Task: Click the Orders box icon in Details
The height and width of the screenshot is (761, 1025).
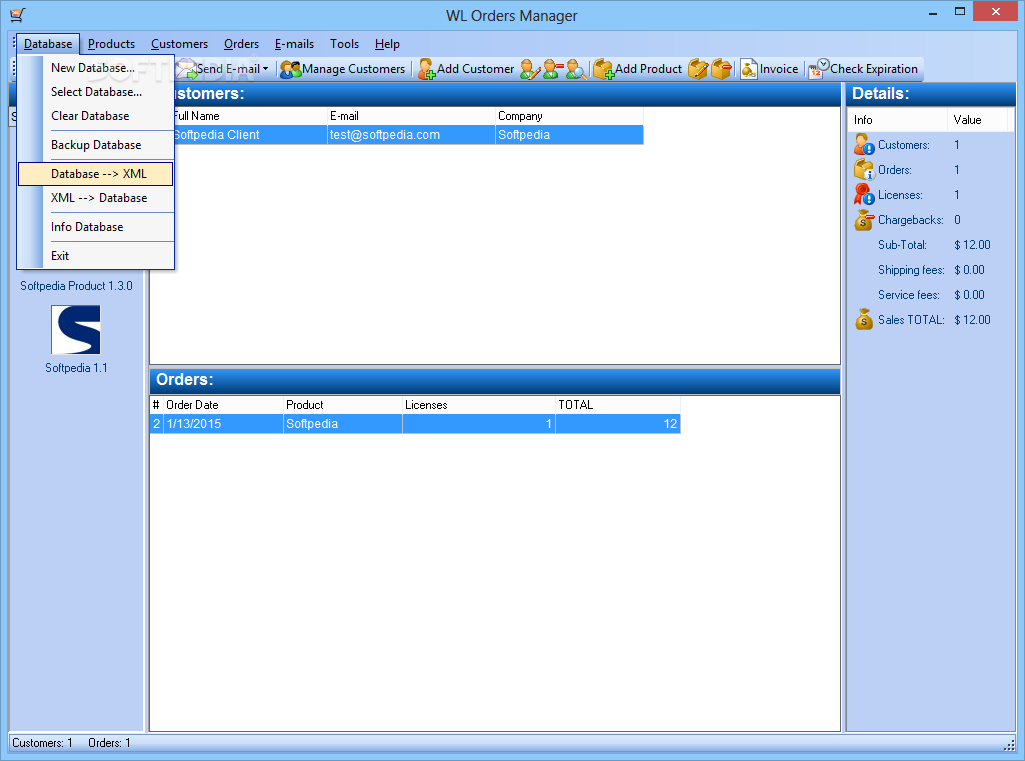Action: coord(864,169)
